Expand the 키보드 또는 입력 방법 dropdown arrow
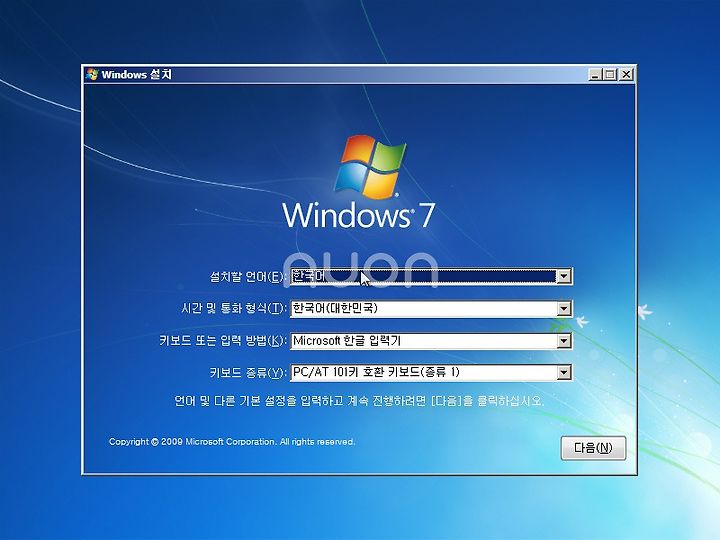Image resolution: width=720 pixels, height=540 pixels. click(563, 341)
